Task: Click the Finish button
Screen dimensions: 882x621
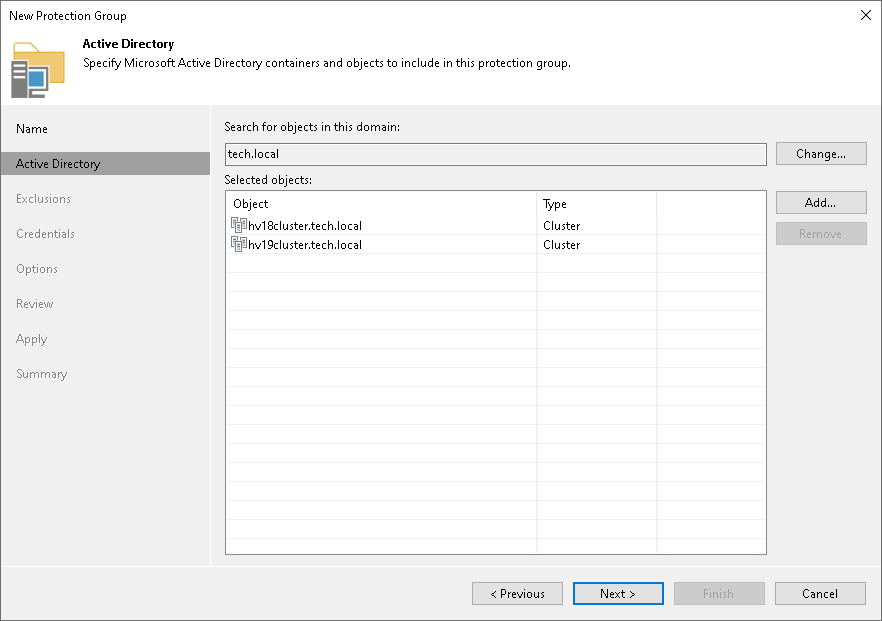Action: (x=719, y=593)
